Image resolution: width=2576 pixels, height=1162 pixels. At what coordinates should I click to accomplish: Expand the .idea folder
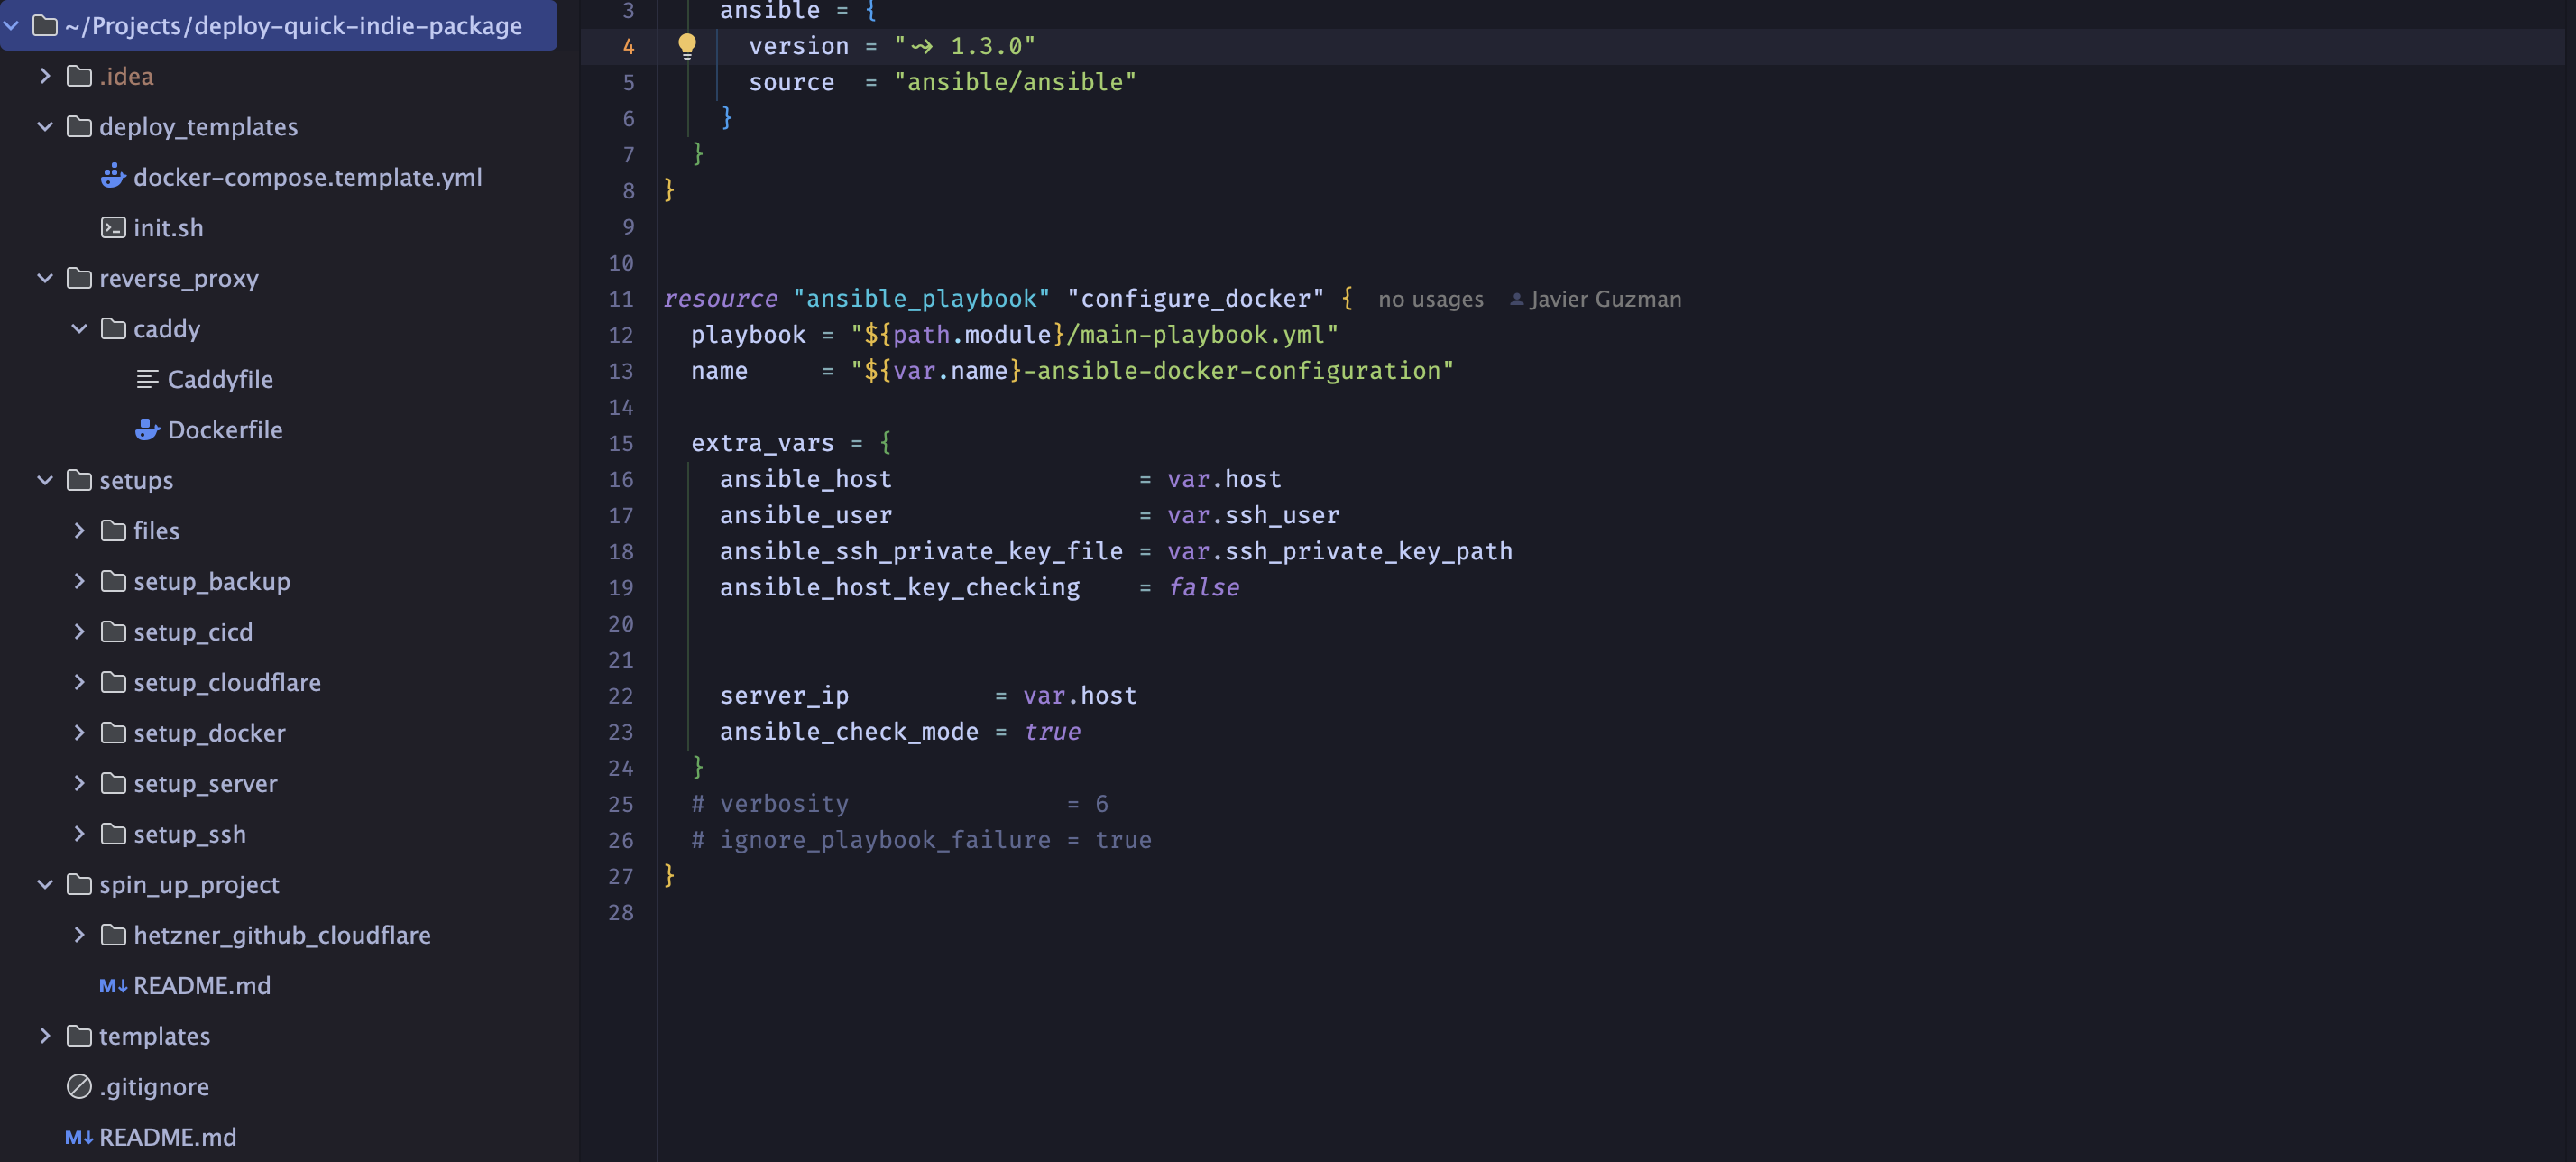(x=45, y=76)
